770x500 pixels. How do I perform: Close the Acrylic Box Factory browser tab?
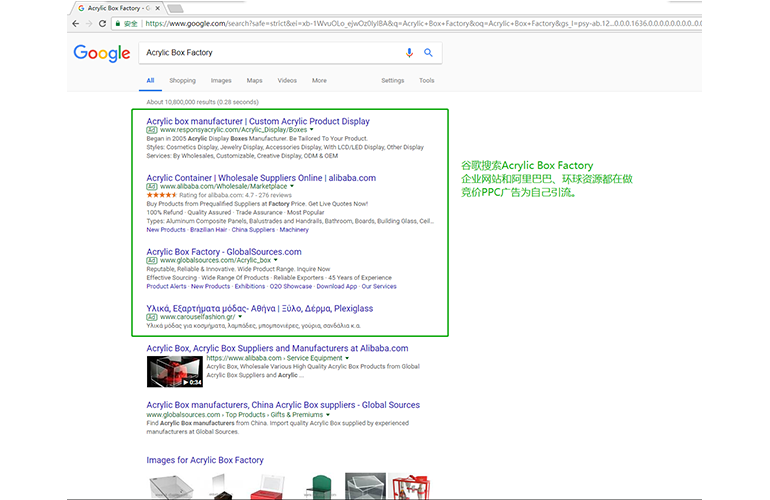pyautogui.click(x=158, y=8)
